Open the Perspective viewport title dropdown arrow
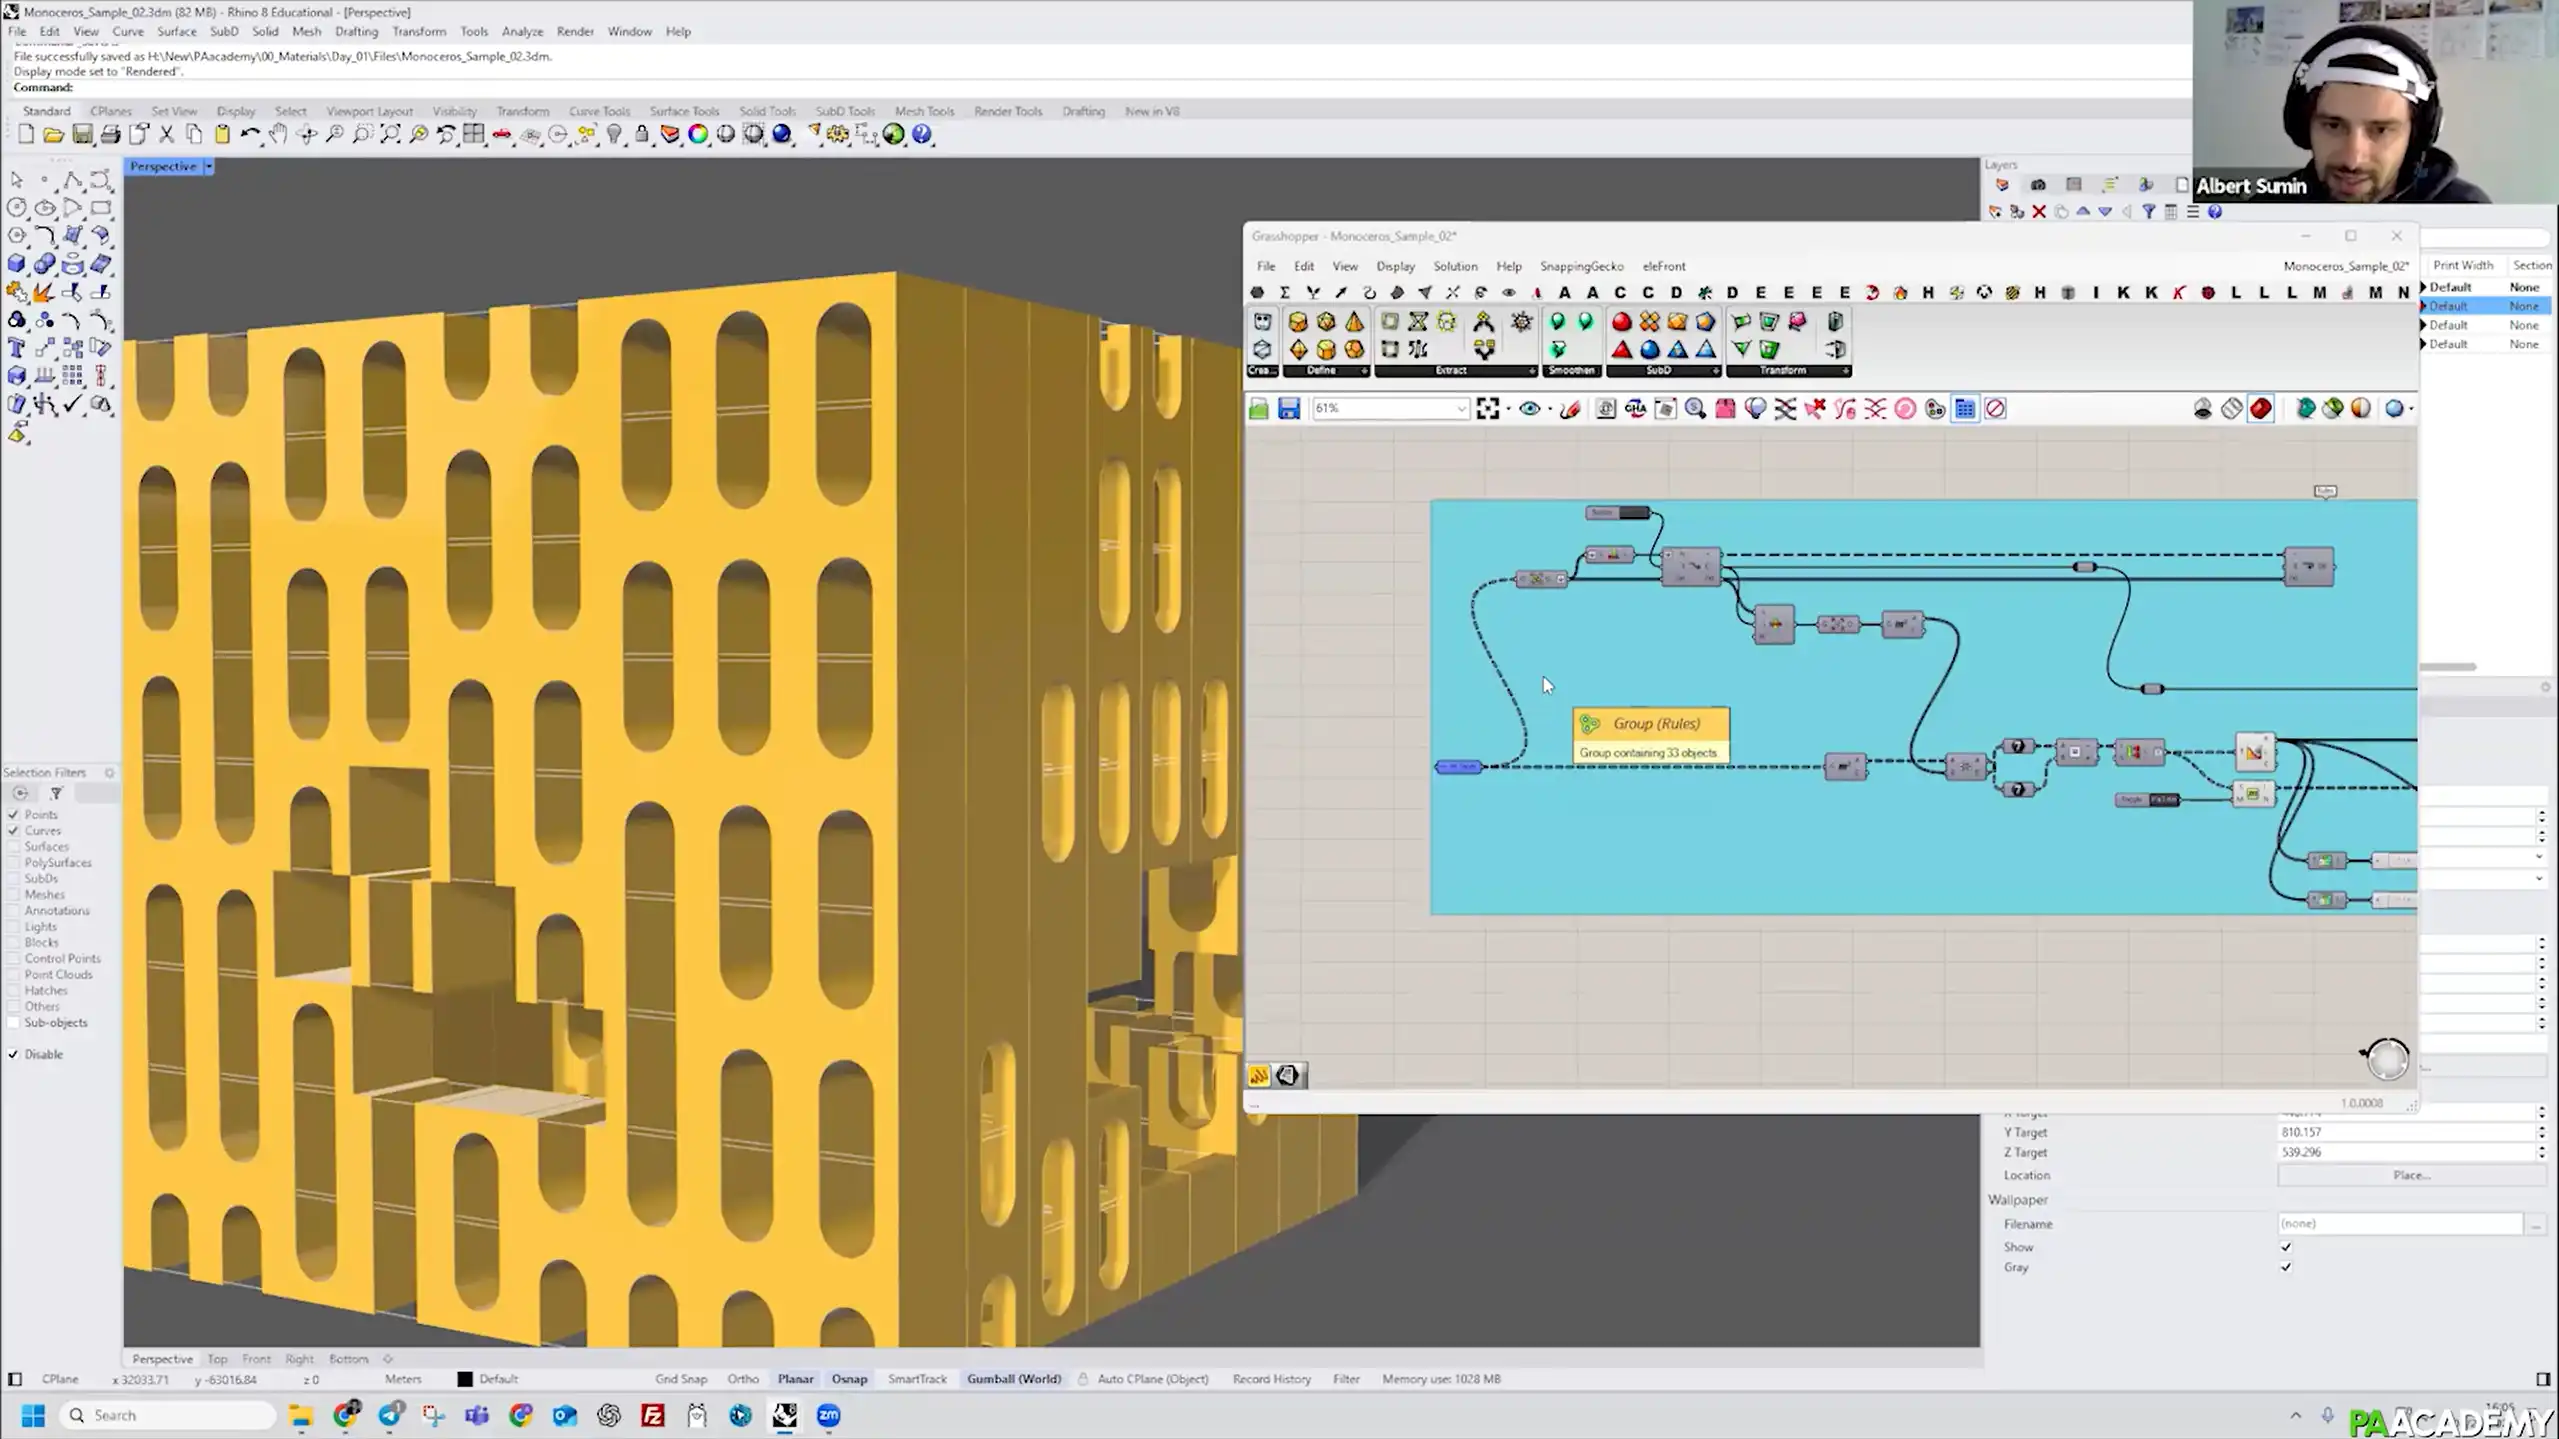This screenshot has width=2559, height=1439. (208, 166)
